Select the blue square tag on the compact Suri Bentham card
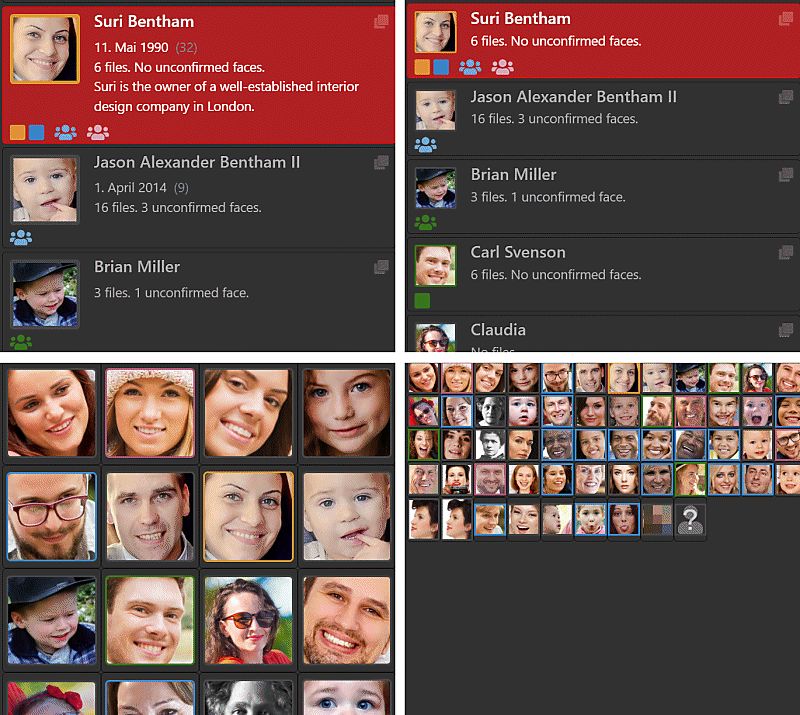This screenshot has height=715, width=800. [441, 67]
